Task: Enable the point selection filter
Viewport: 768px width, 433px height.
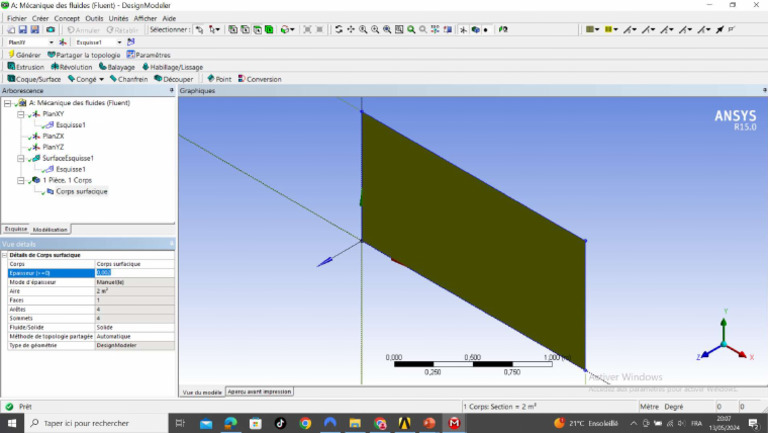Action: (233, 30)
